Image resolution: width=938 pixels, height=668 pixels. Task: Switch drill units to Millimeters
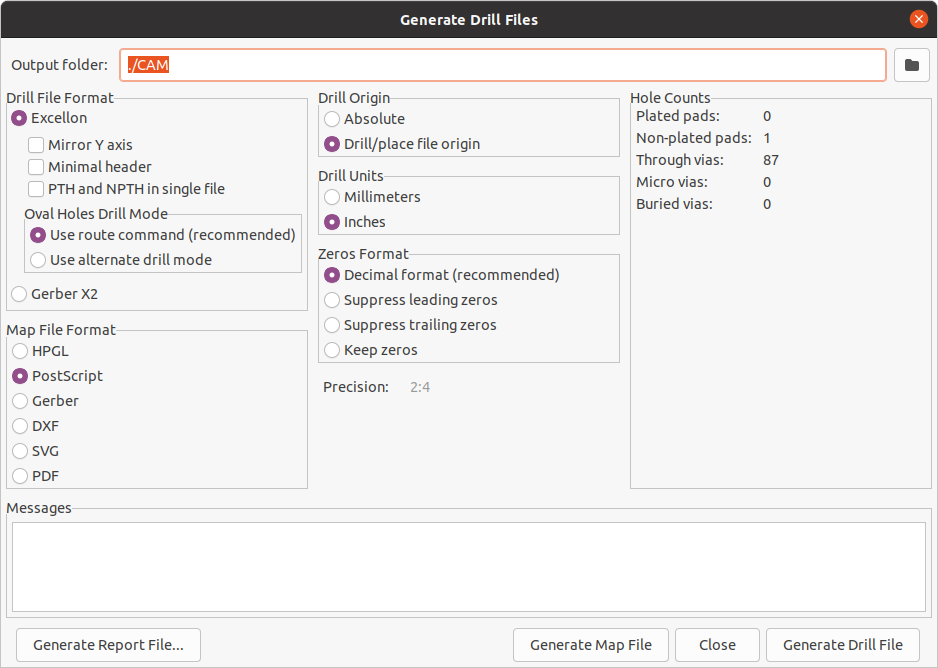tap(331, 197)
